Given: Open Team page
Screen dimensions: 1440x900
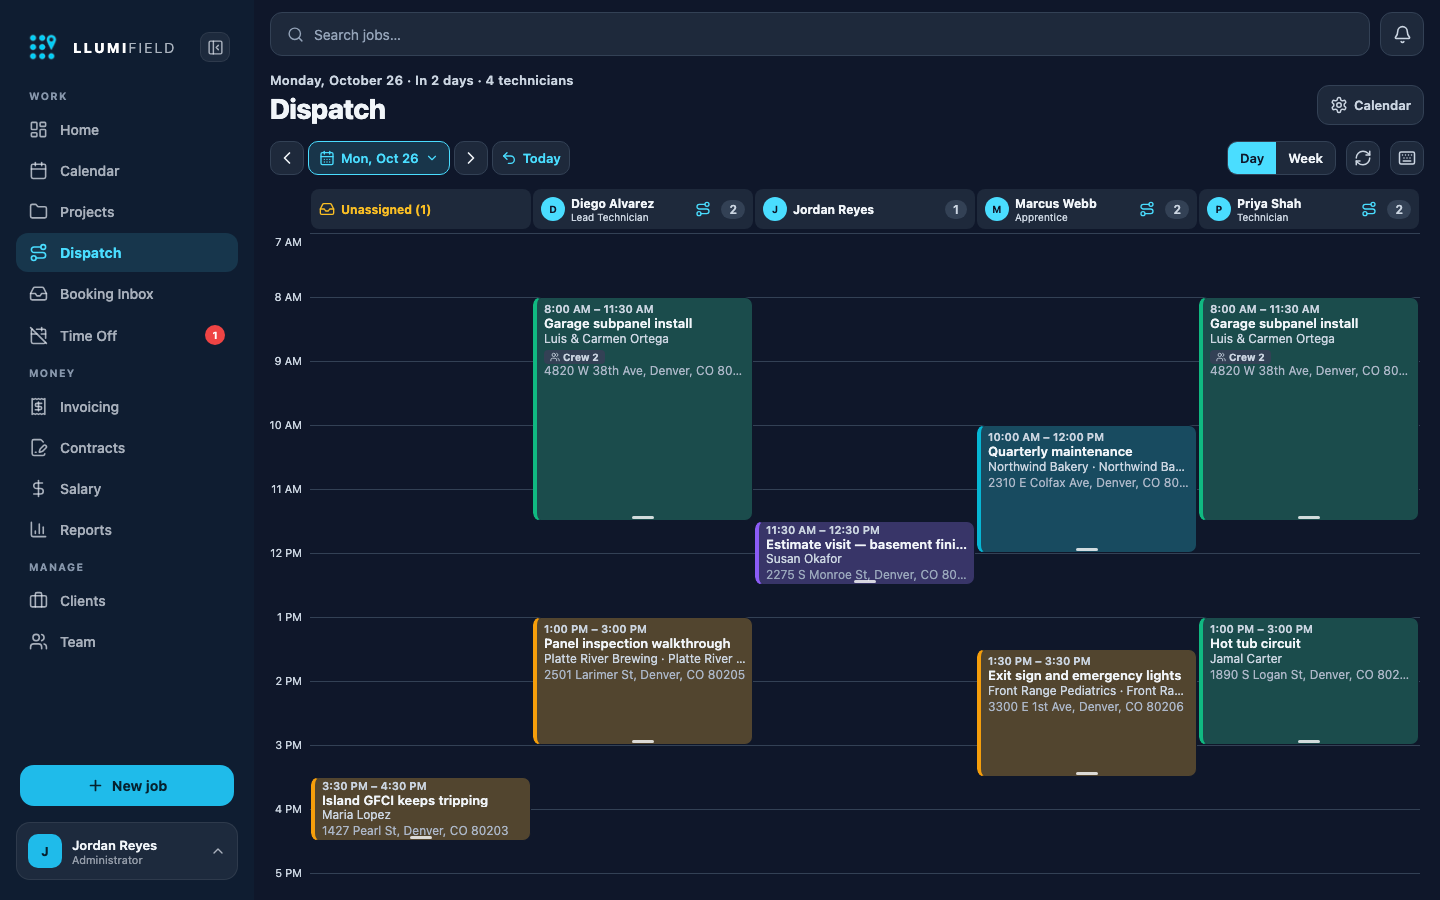Looking at the screenshot, I should point(127,642).
